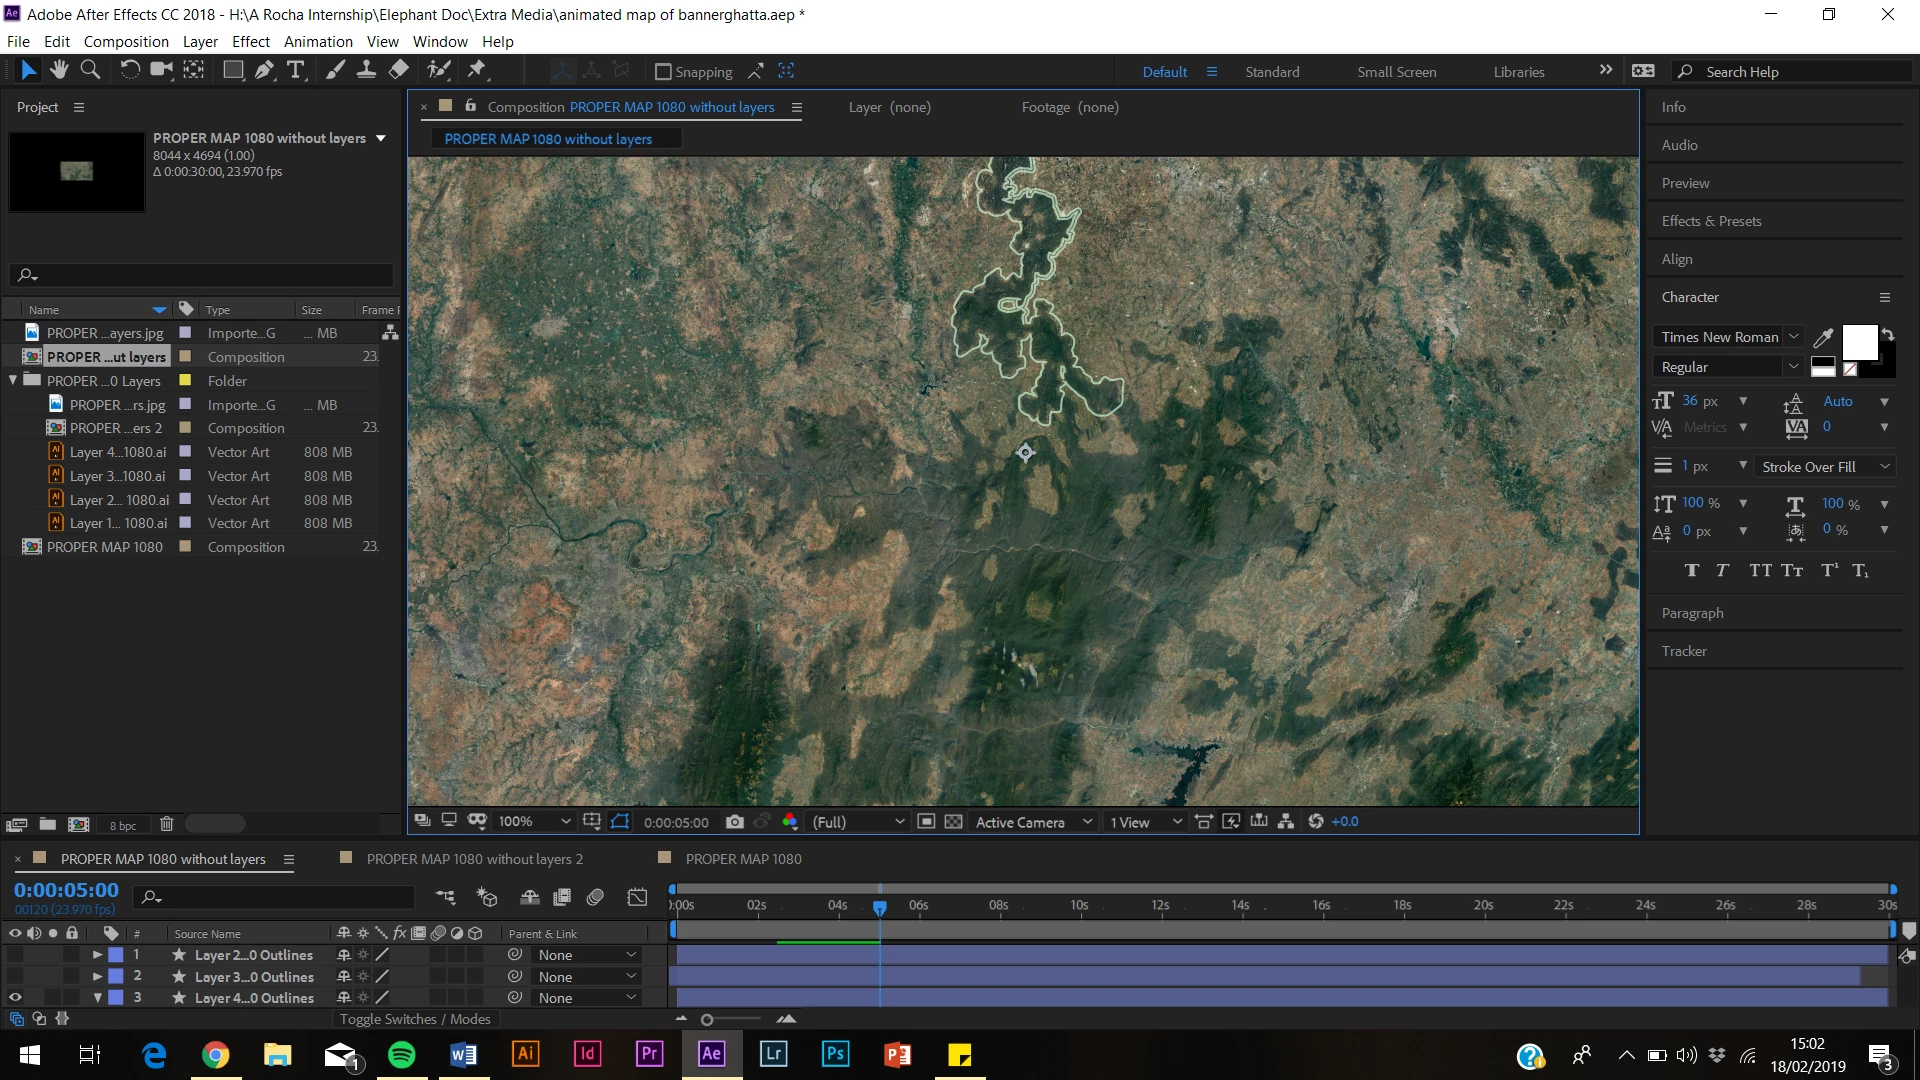Select the Puppet Pin tool
1920x1080 pixels.
(x=477, y=70)
